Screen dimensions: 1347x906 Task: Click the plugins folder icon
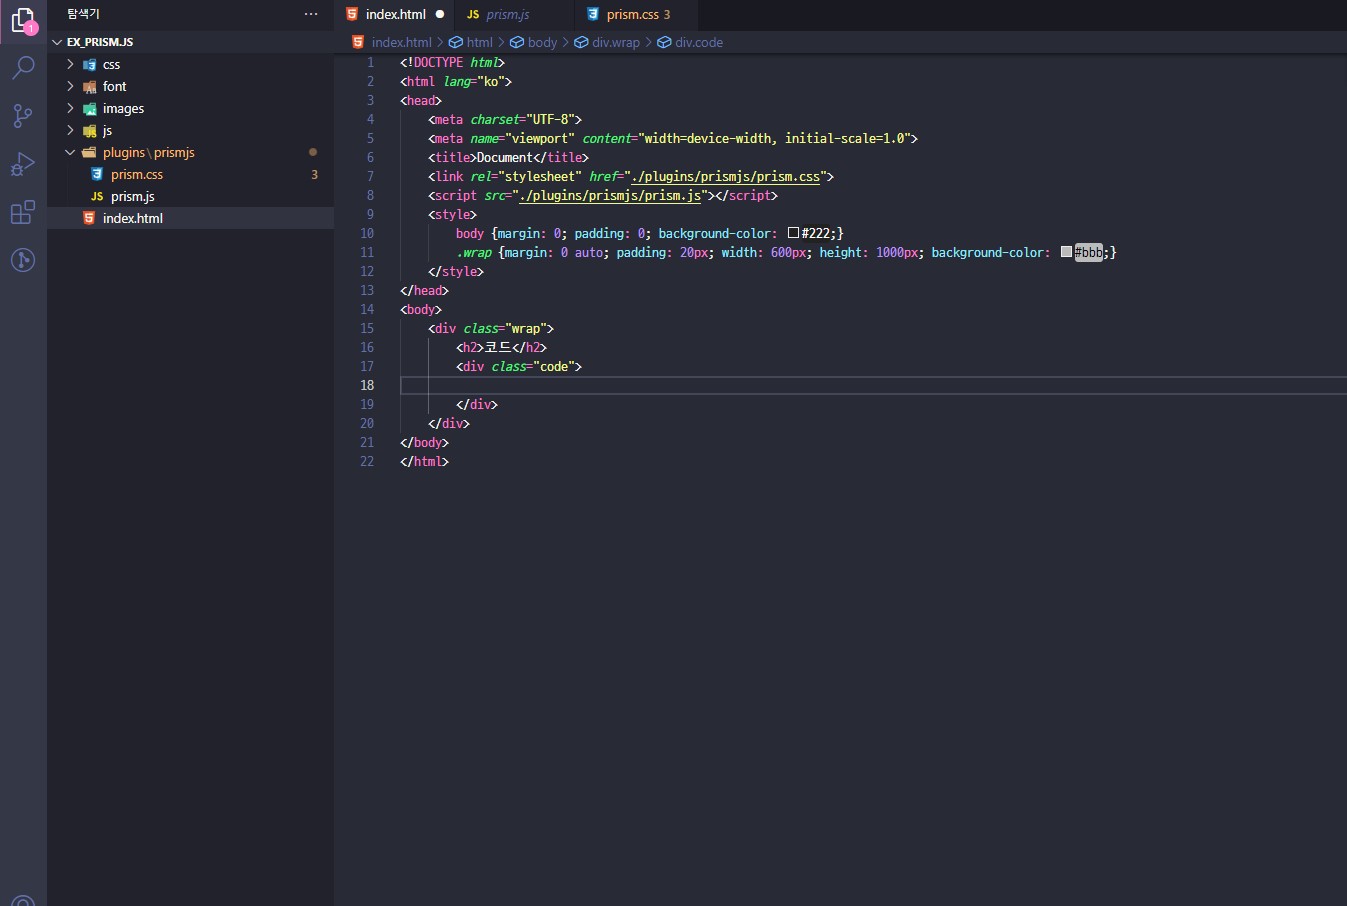[89, 152]
